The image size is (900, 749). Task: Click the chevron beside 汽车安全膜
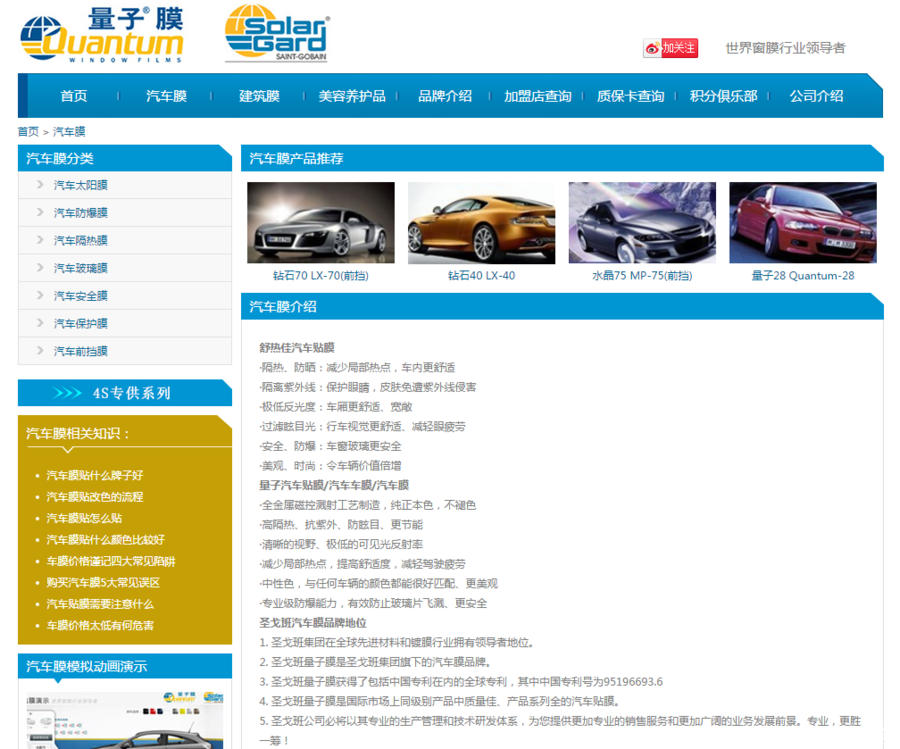[40, 295]
